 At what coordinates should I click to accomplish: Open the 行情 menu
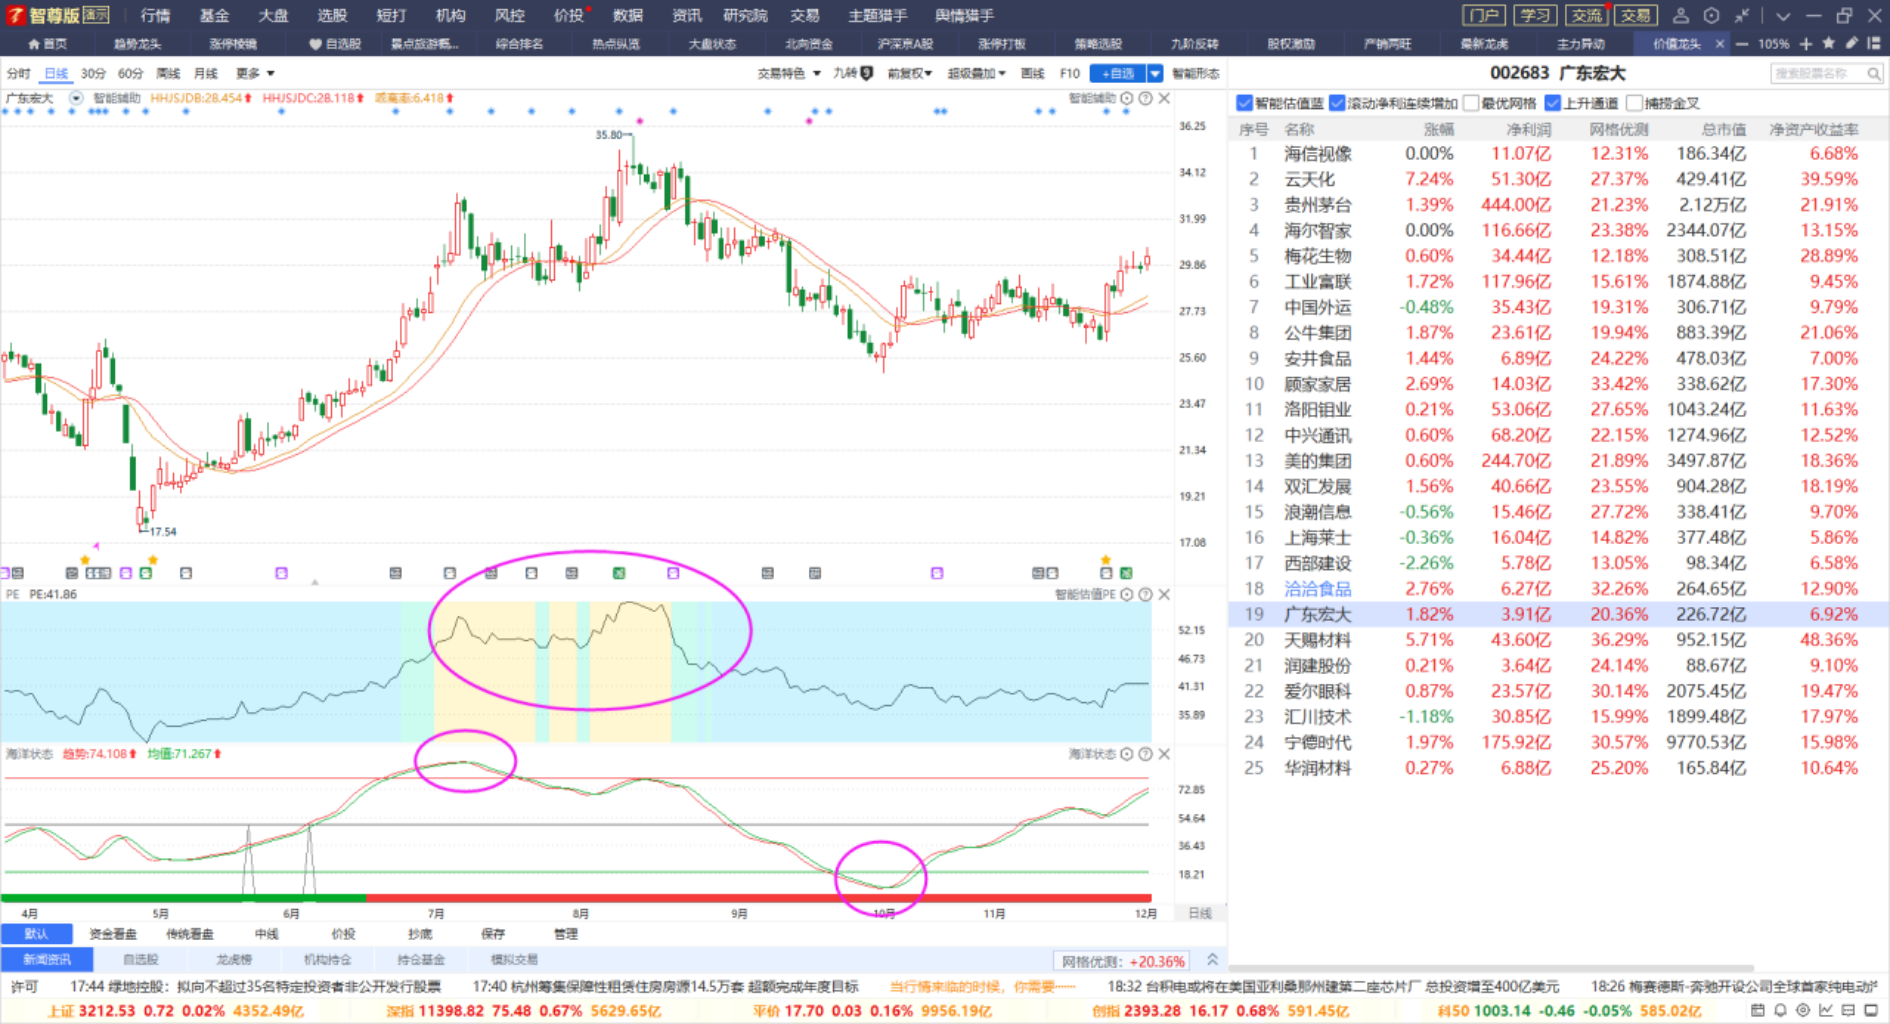click(155, 15)
